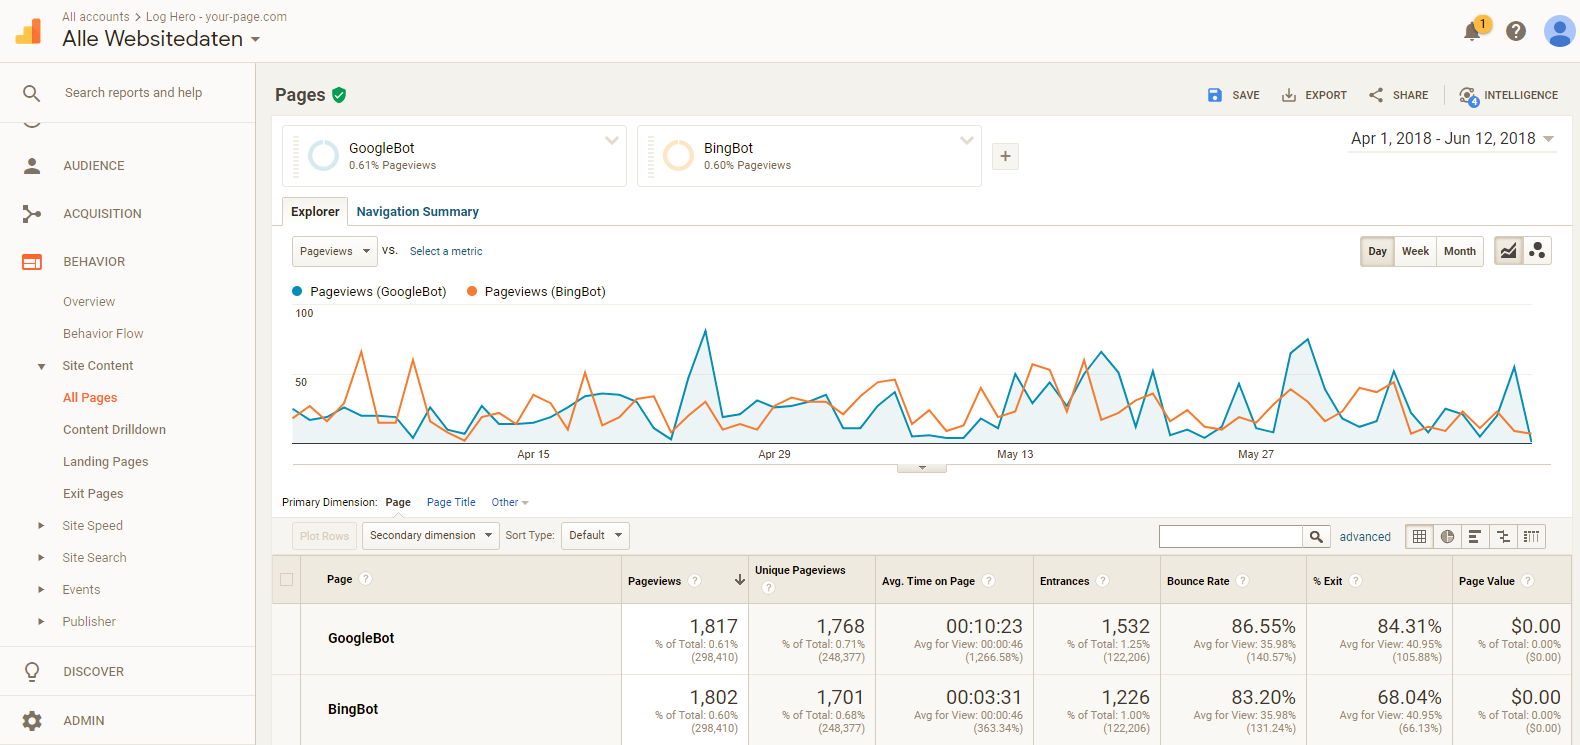
Task: Switch to the Navigation Summary tab
Action: click(418, 212)
